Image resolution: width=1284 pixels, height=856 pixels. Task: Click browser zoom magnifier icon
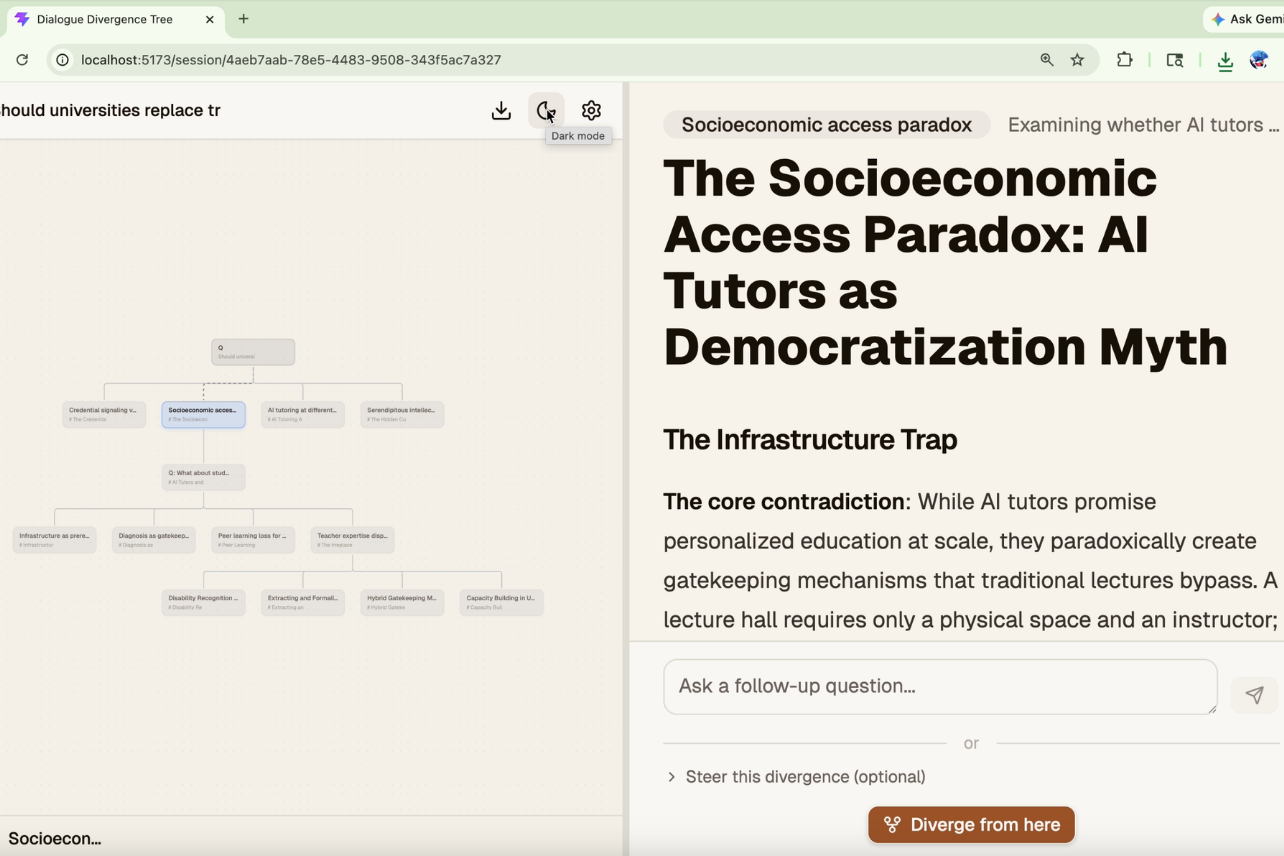pos(1047,60)
